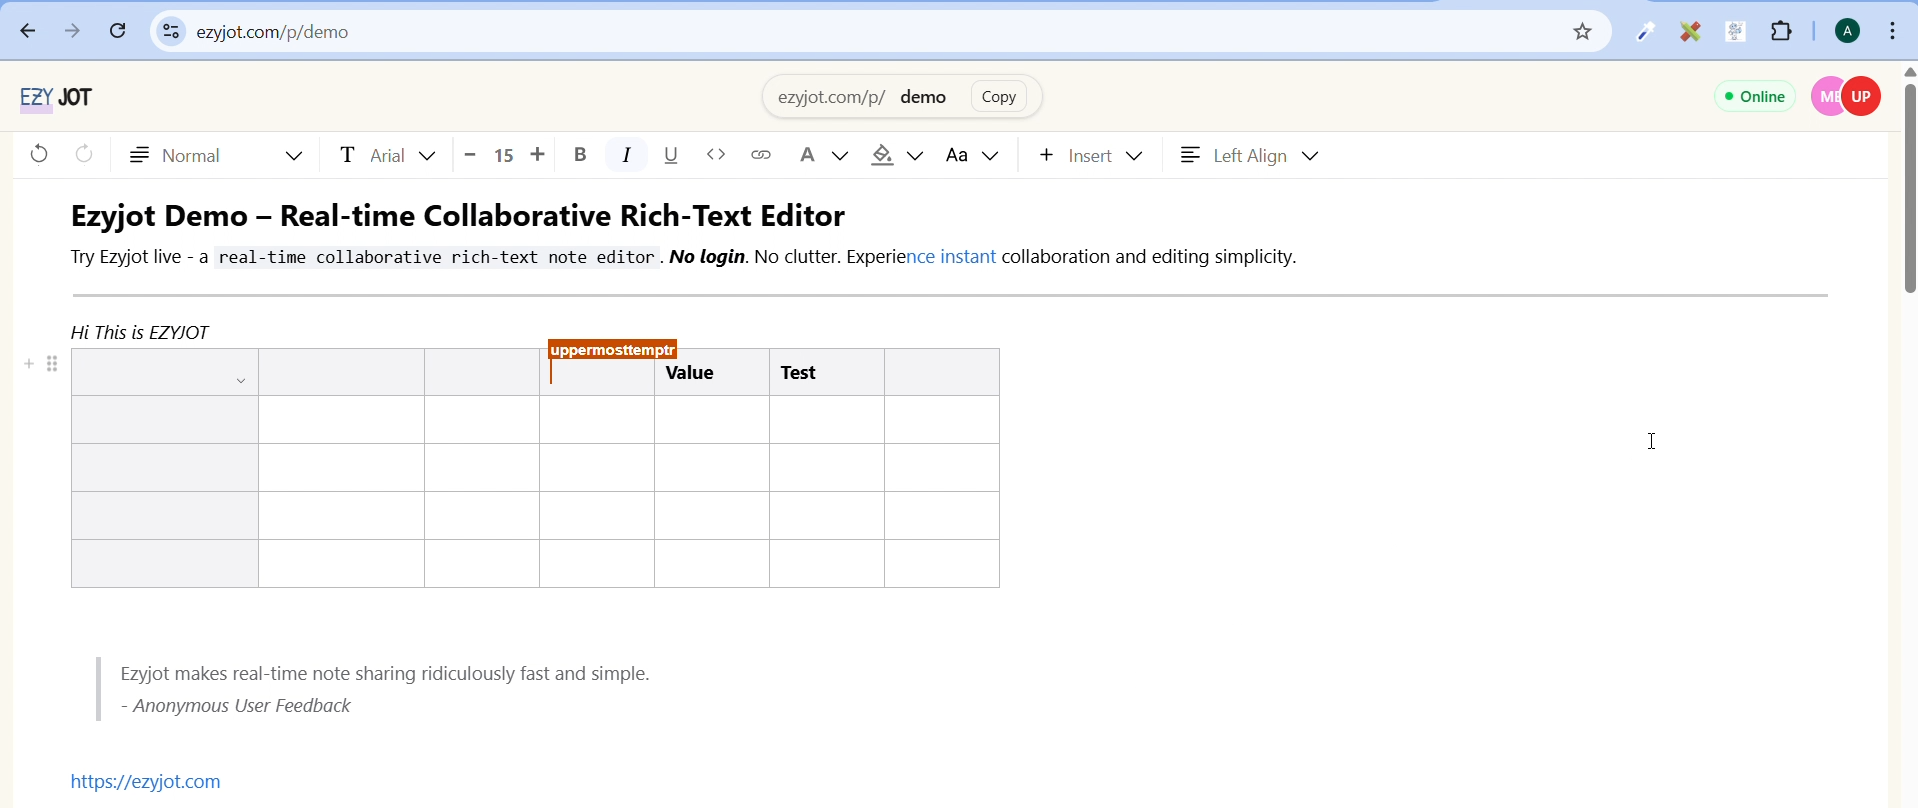This screenshot has height=808, width=1918.
Task: Reload the page
Action: click(x=119, y=31)
